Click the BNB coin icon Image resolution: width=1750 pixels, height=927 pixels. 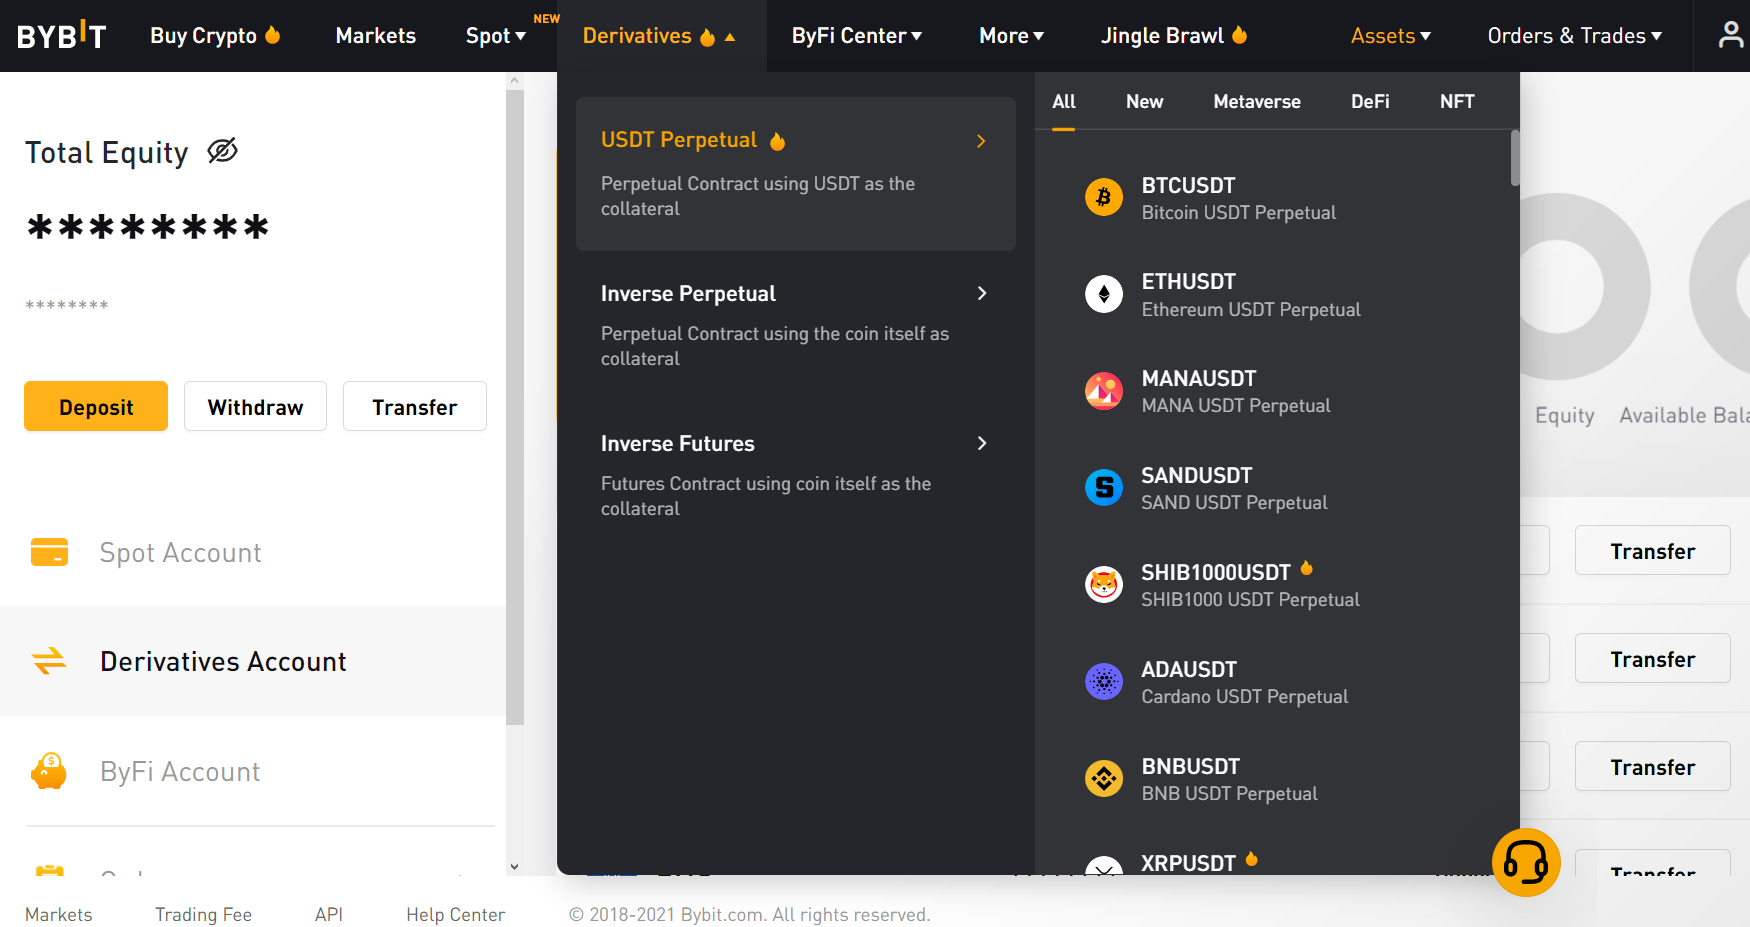(x=1104, y=778)
